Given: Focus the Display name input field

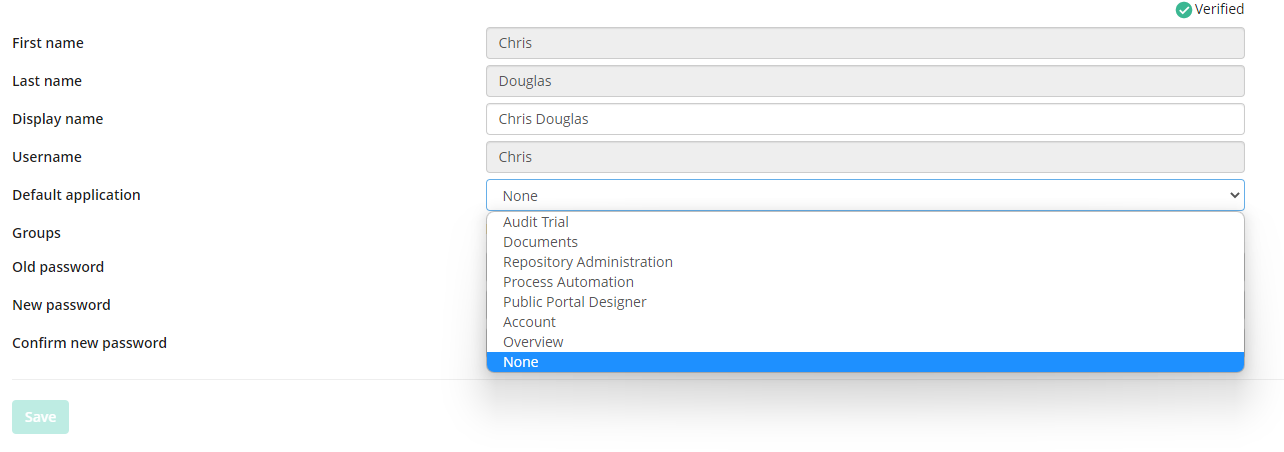Looking at the screenshot, I should [865, 119].
